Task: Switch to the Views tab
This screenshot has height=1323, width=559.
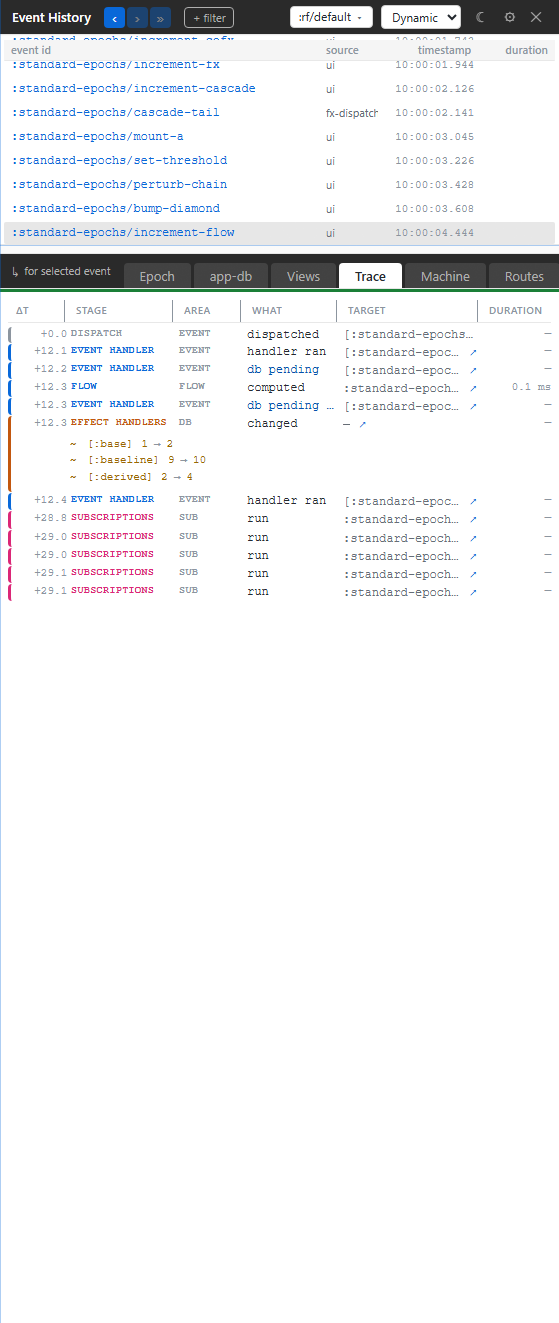Action: (x=304, y=276)
